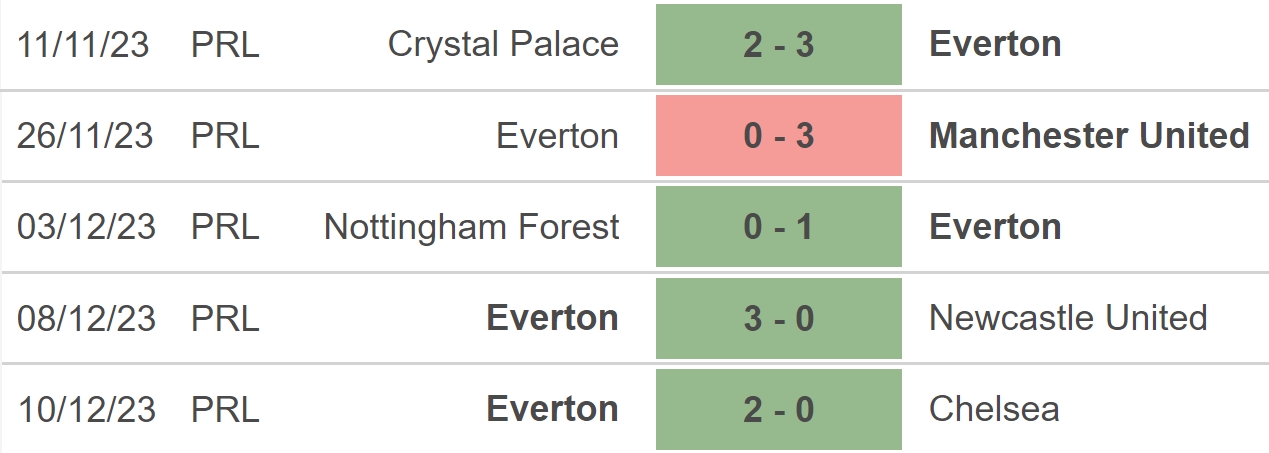Select the red 0 - 3 score box

point(778,136)
